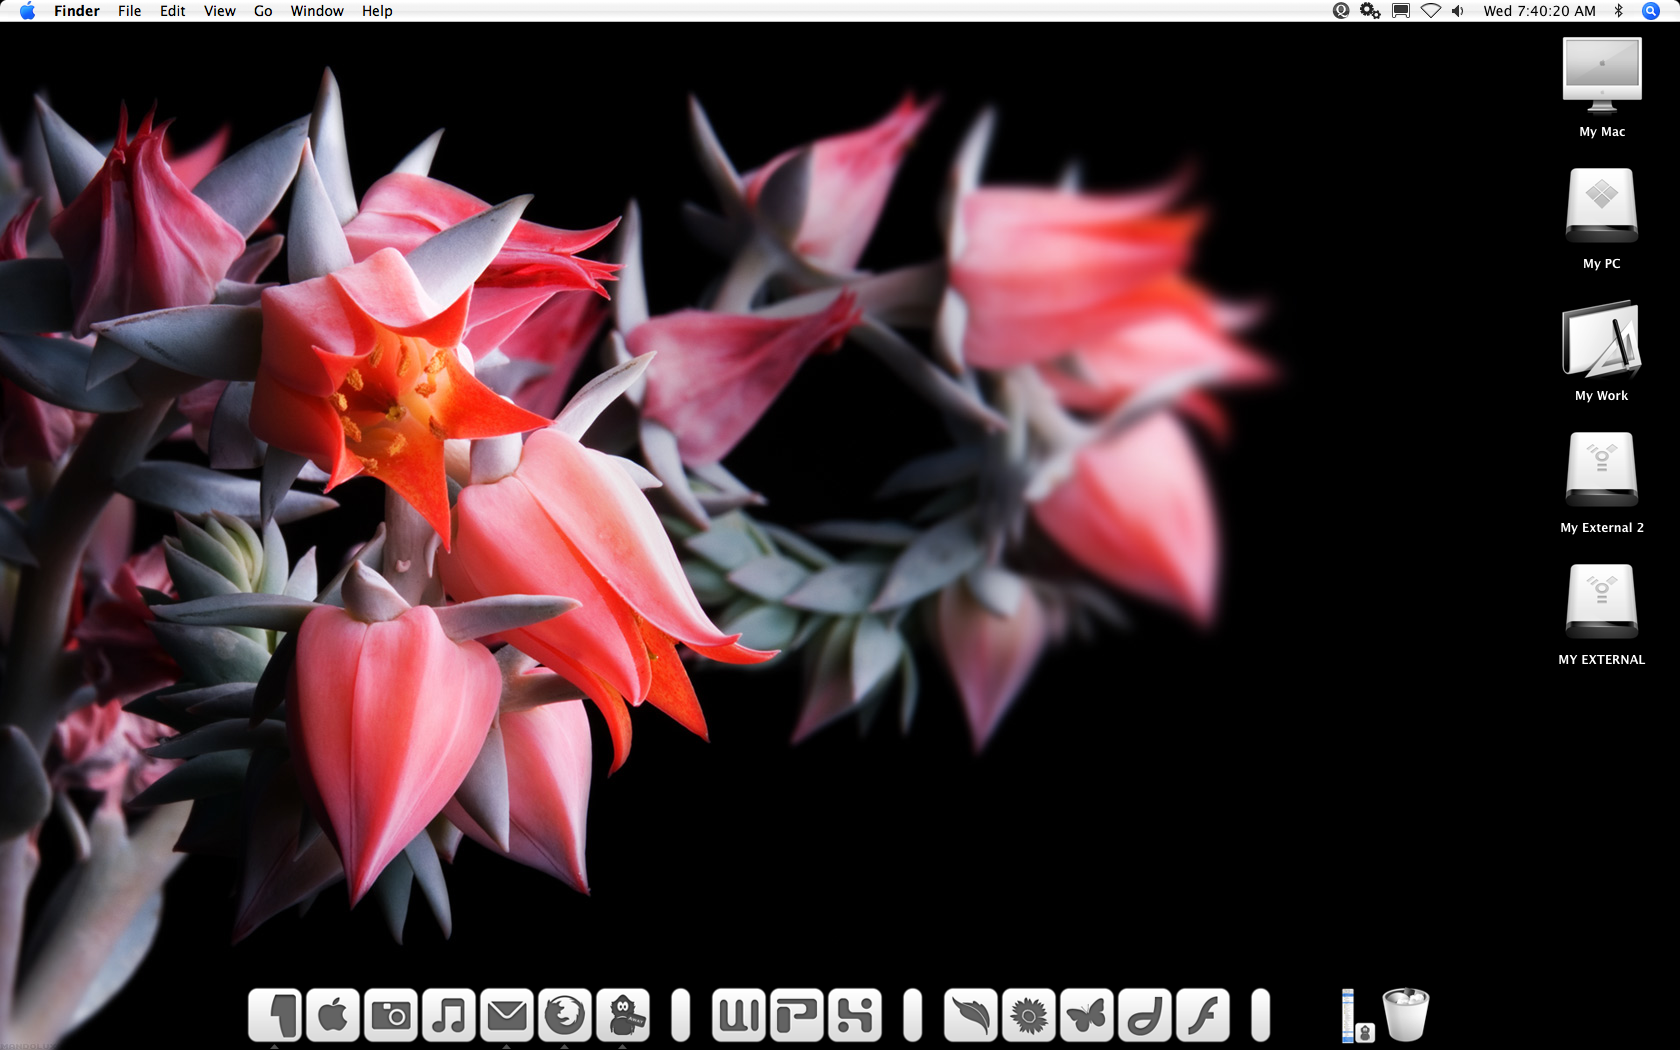
Task: Open the Dreamweaver d icon in dock
Action: click(x=1145, y=1015)
